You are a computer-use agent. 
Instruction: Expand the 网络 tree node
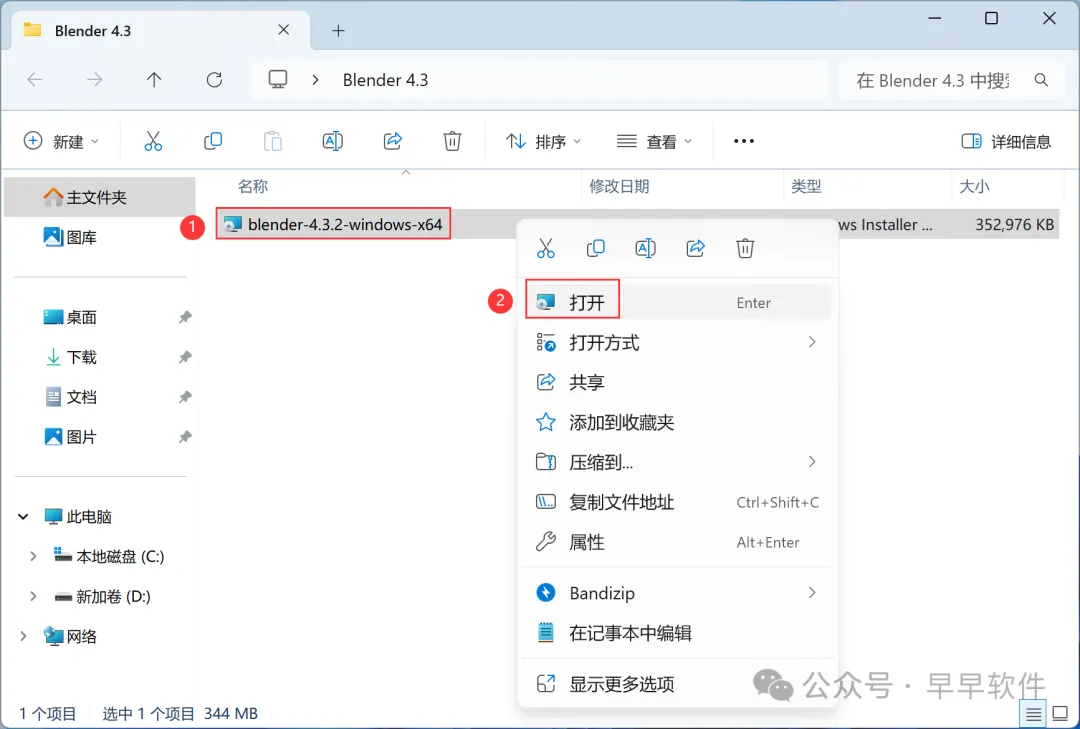(23, 636)
